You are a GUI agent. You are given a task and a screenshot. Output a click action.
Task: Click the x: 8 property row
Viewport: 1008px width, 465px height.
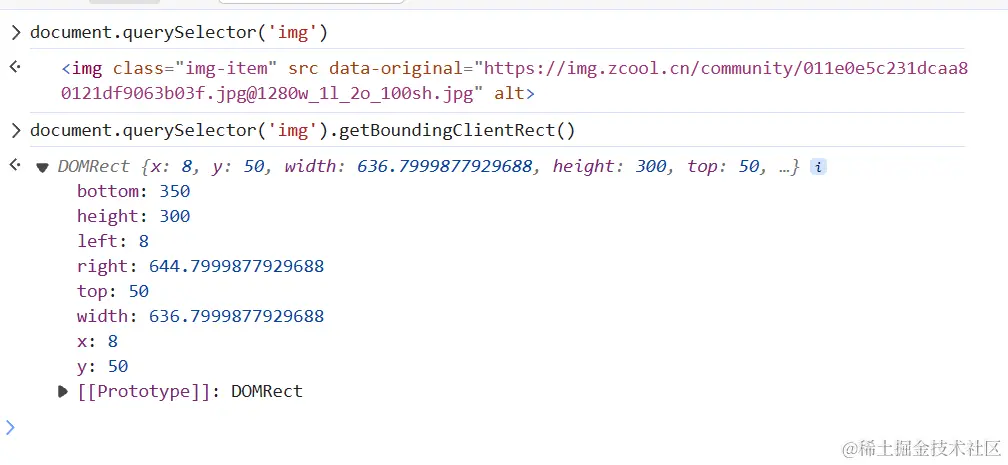(x=98, y=342)
